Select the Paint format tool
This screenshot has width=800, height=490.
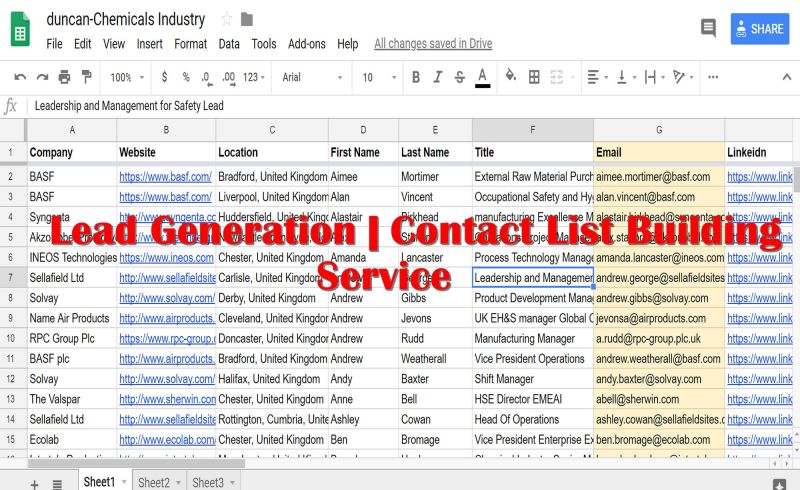(x=87, y=78)
